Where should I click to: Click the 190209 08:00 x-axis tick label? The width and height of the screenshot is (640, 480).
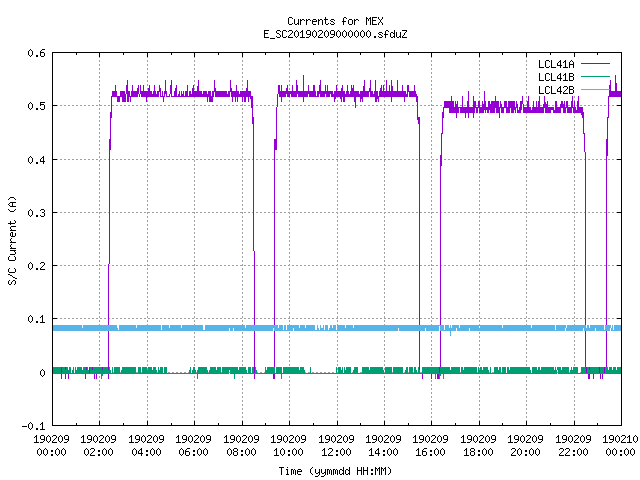tap(242, 446)
